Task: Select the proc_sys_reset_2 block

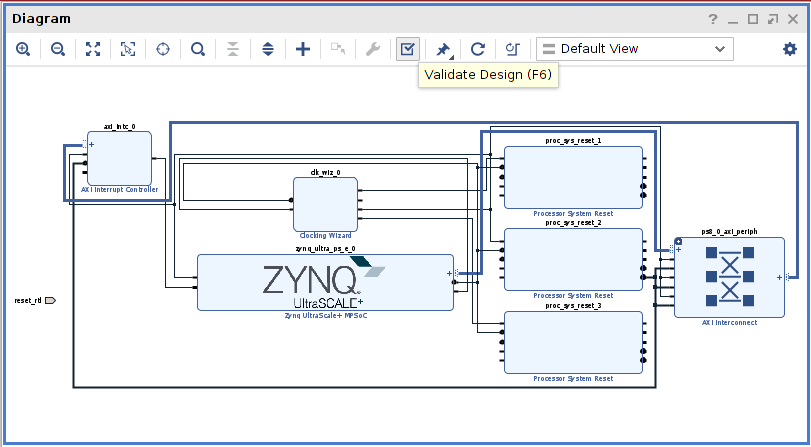Action: pos(573,260)
